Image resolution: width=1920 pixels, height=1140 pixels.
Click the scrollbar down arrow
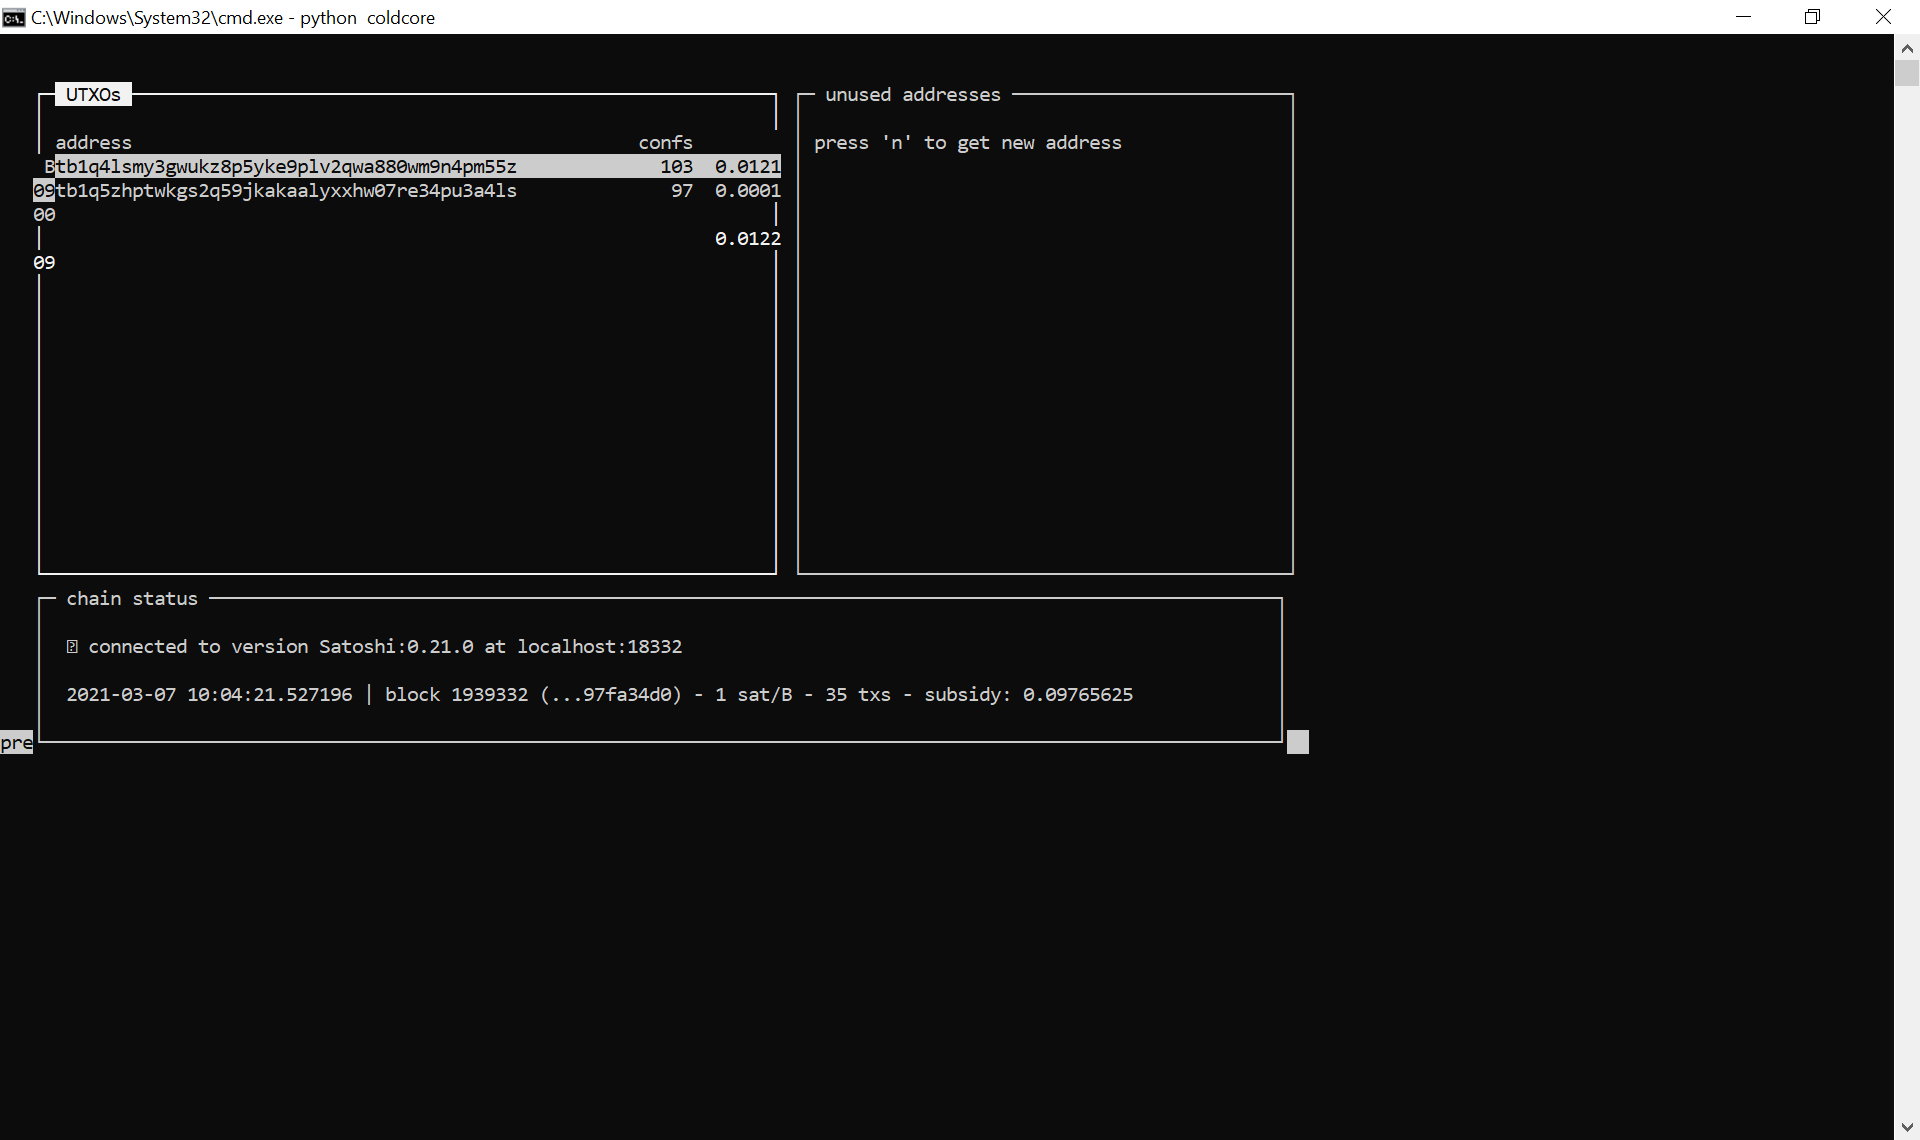[x=1906, y=1128]
